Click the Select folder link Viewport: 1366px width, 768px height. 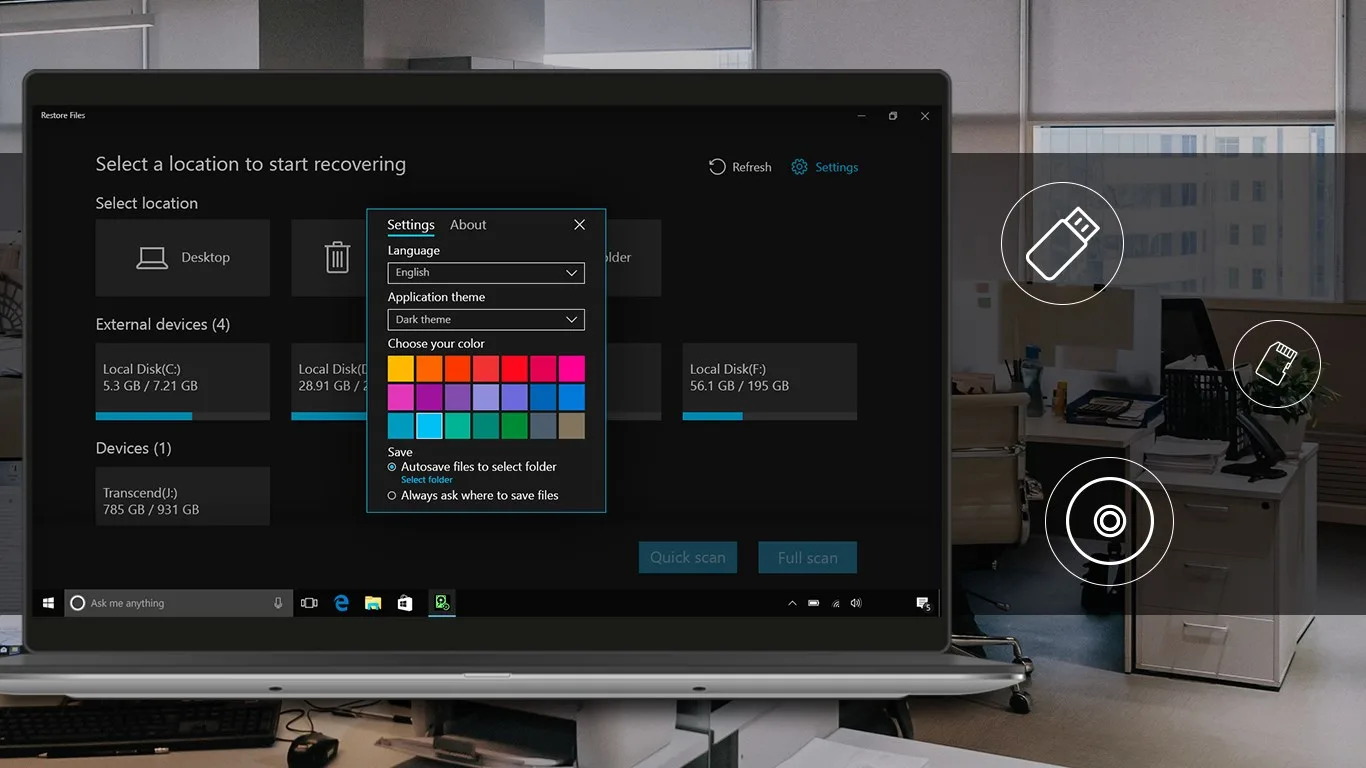click(427, 480)
